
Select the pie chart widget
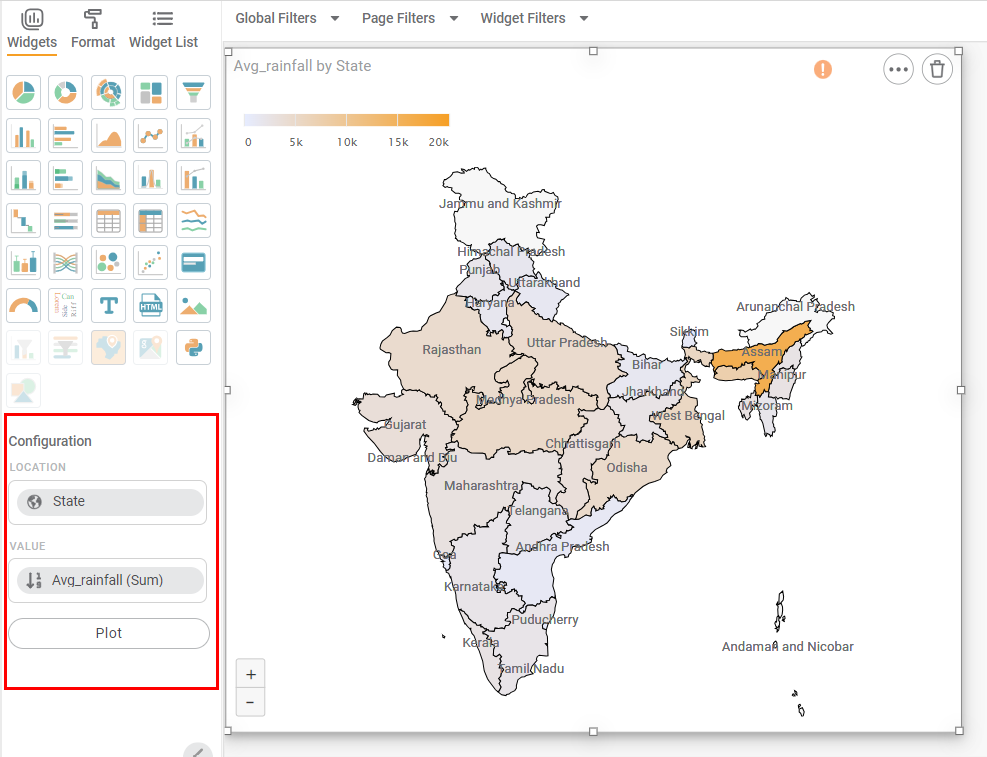coord(23,93)
